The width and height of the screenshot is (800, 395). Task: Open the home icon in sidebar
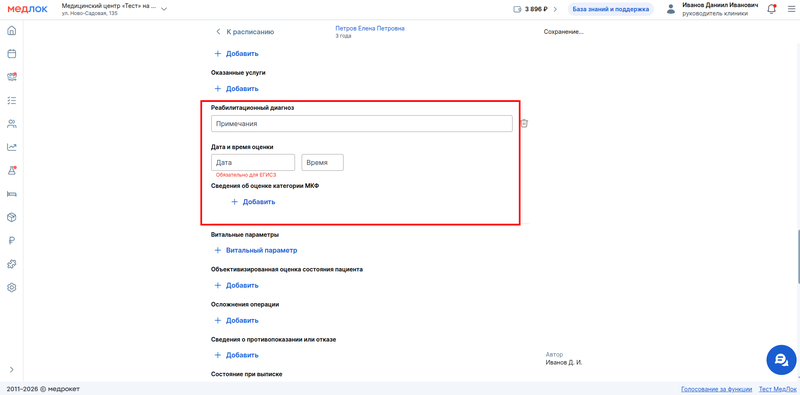(12, 31)
